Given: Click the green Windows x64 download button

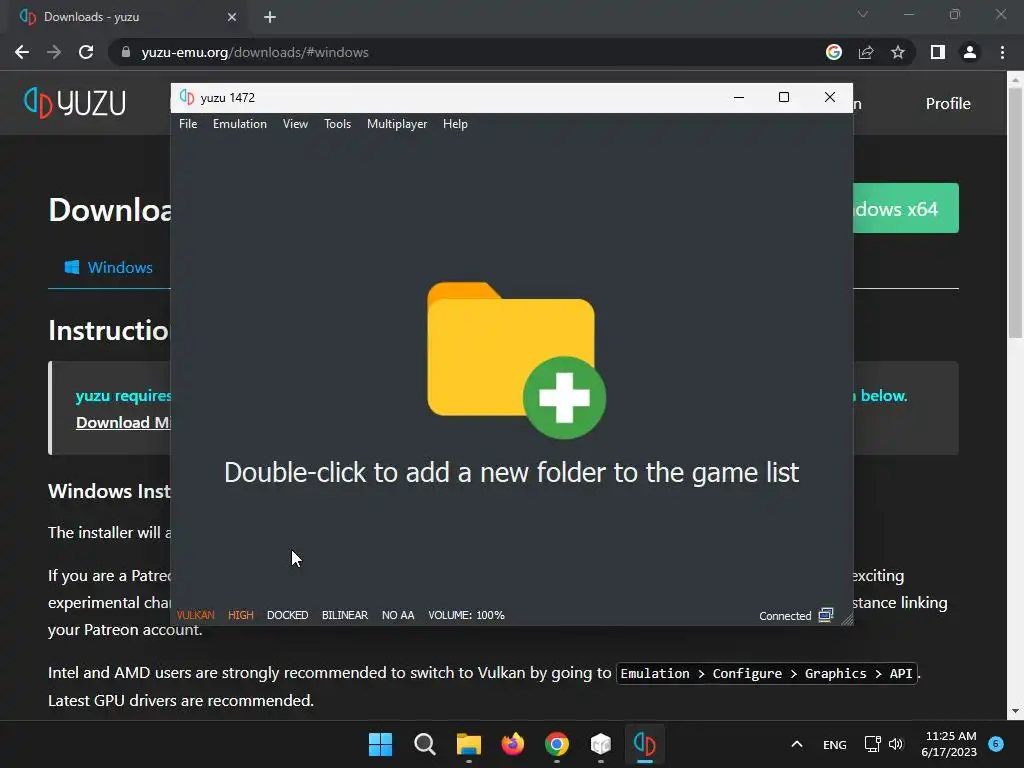Looking at the screenshot, I should click(906, 208).
